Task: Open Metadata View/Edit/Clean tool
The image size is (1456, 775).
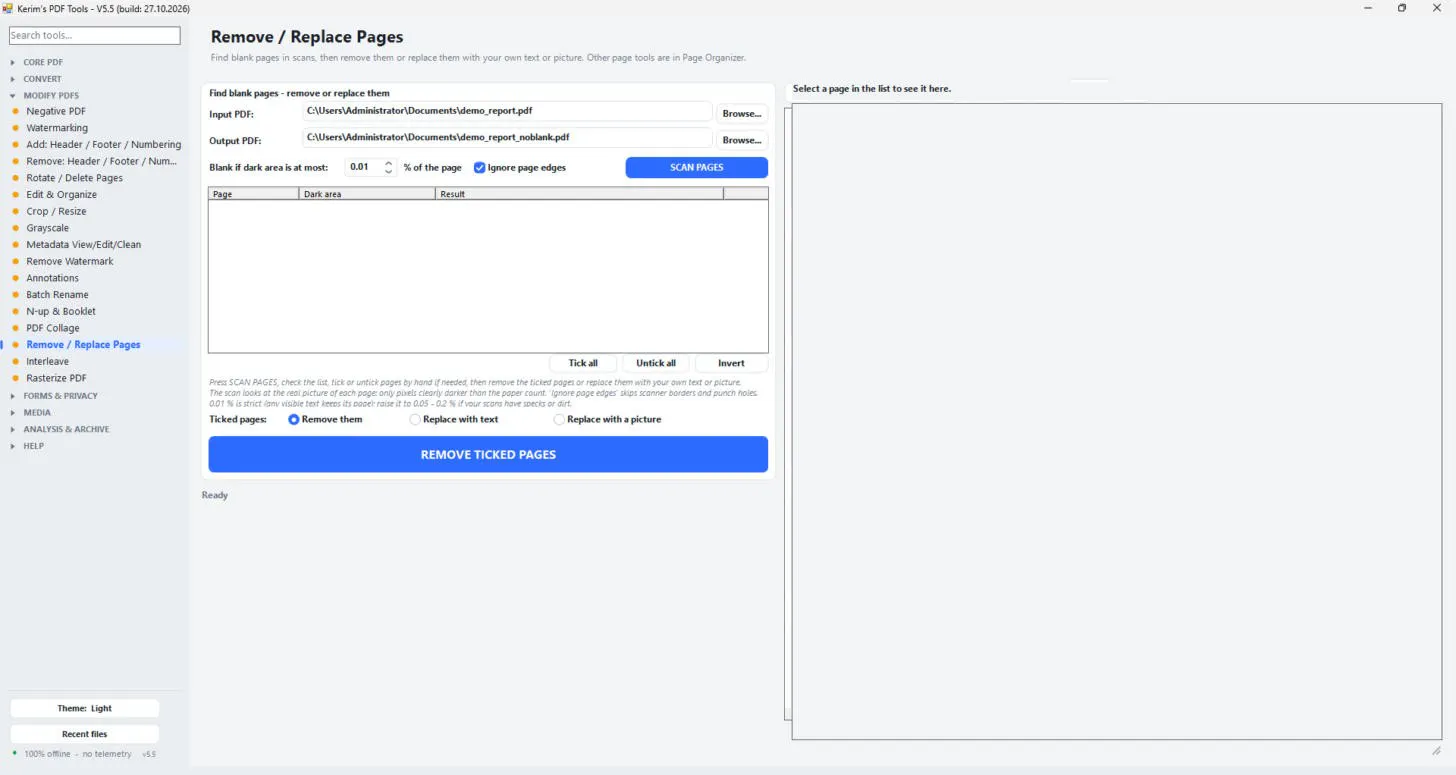Action: pyautogui.click(x=84, y=245)
